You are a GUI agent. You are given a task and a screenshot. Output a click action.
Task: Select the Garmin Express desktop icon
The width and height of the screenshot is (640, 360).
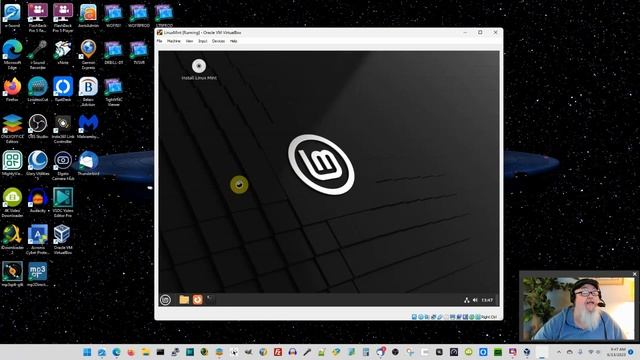click(x=88, y=55)
